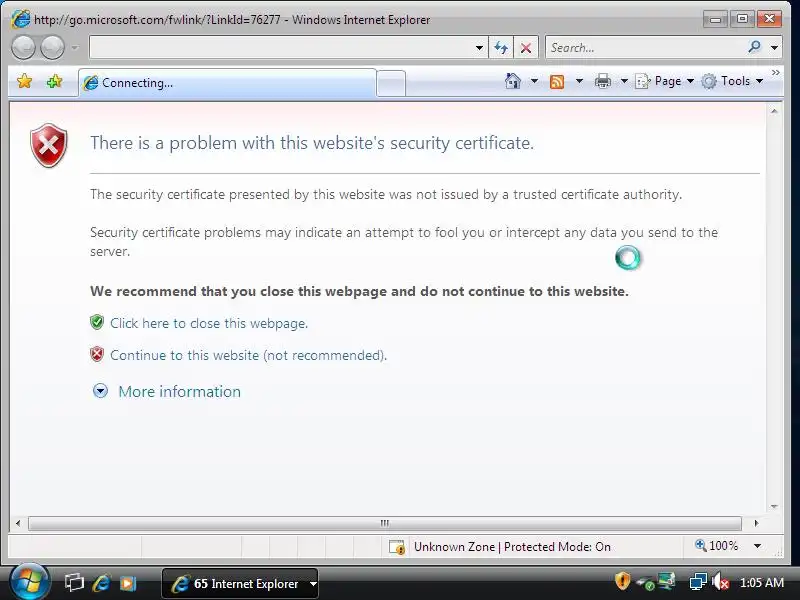Launch Windows Media Player quick launch icon
This screenshot has height=600, width=800.
[x=128, y=583]
